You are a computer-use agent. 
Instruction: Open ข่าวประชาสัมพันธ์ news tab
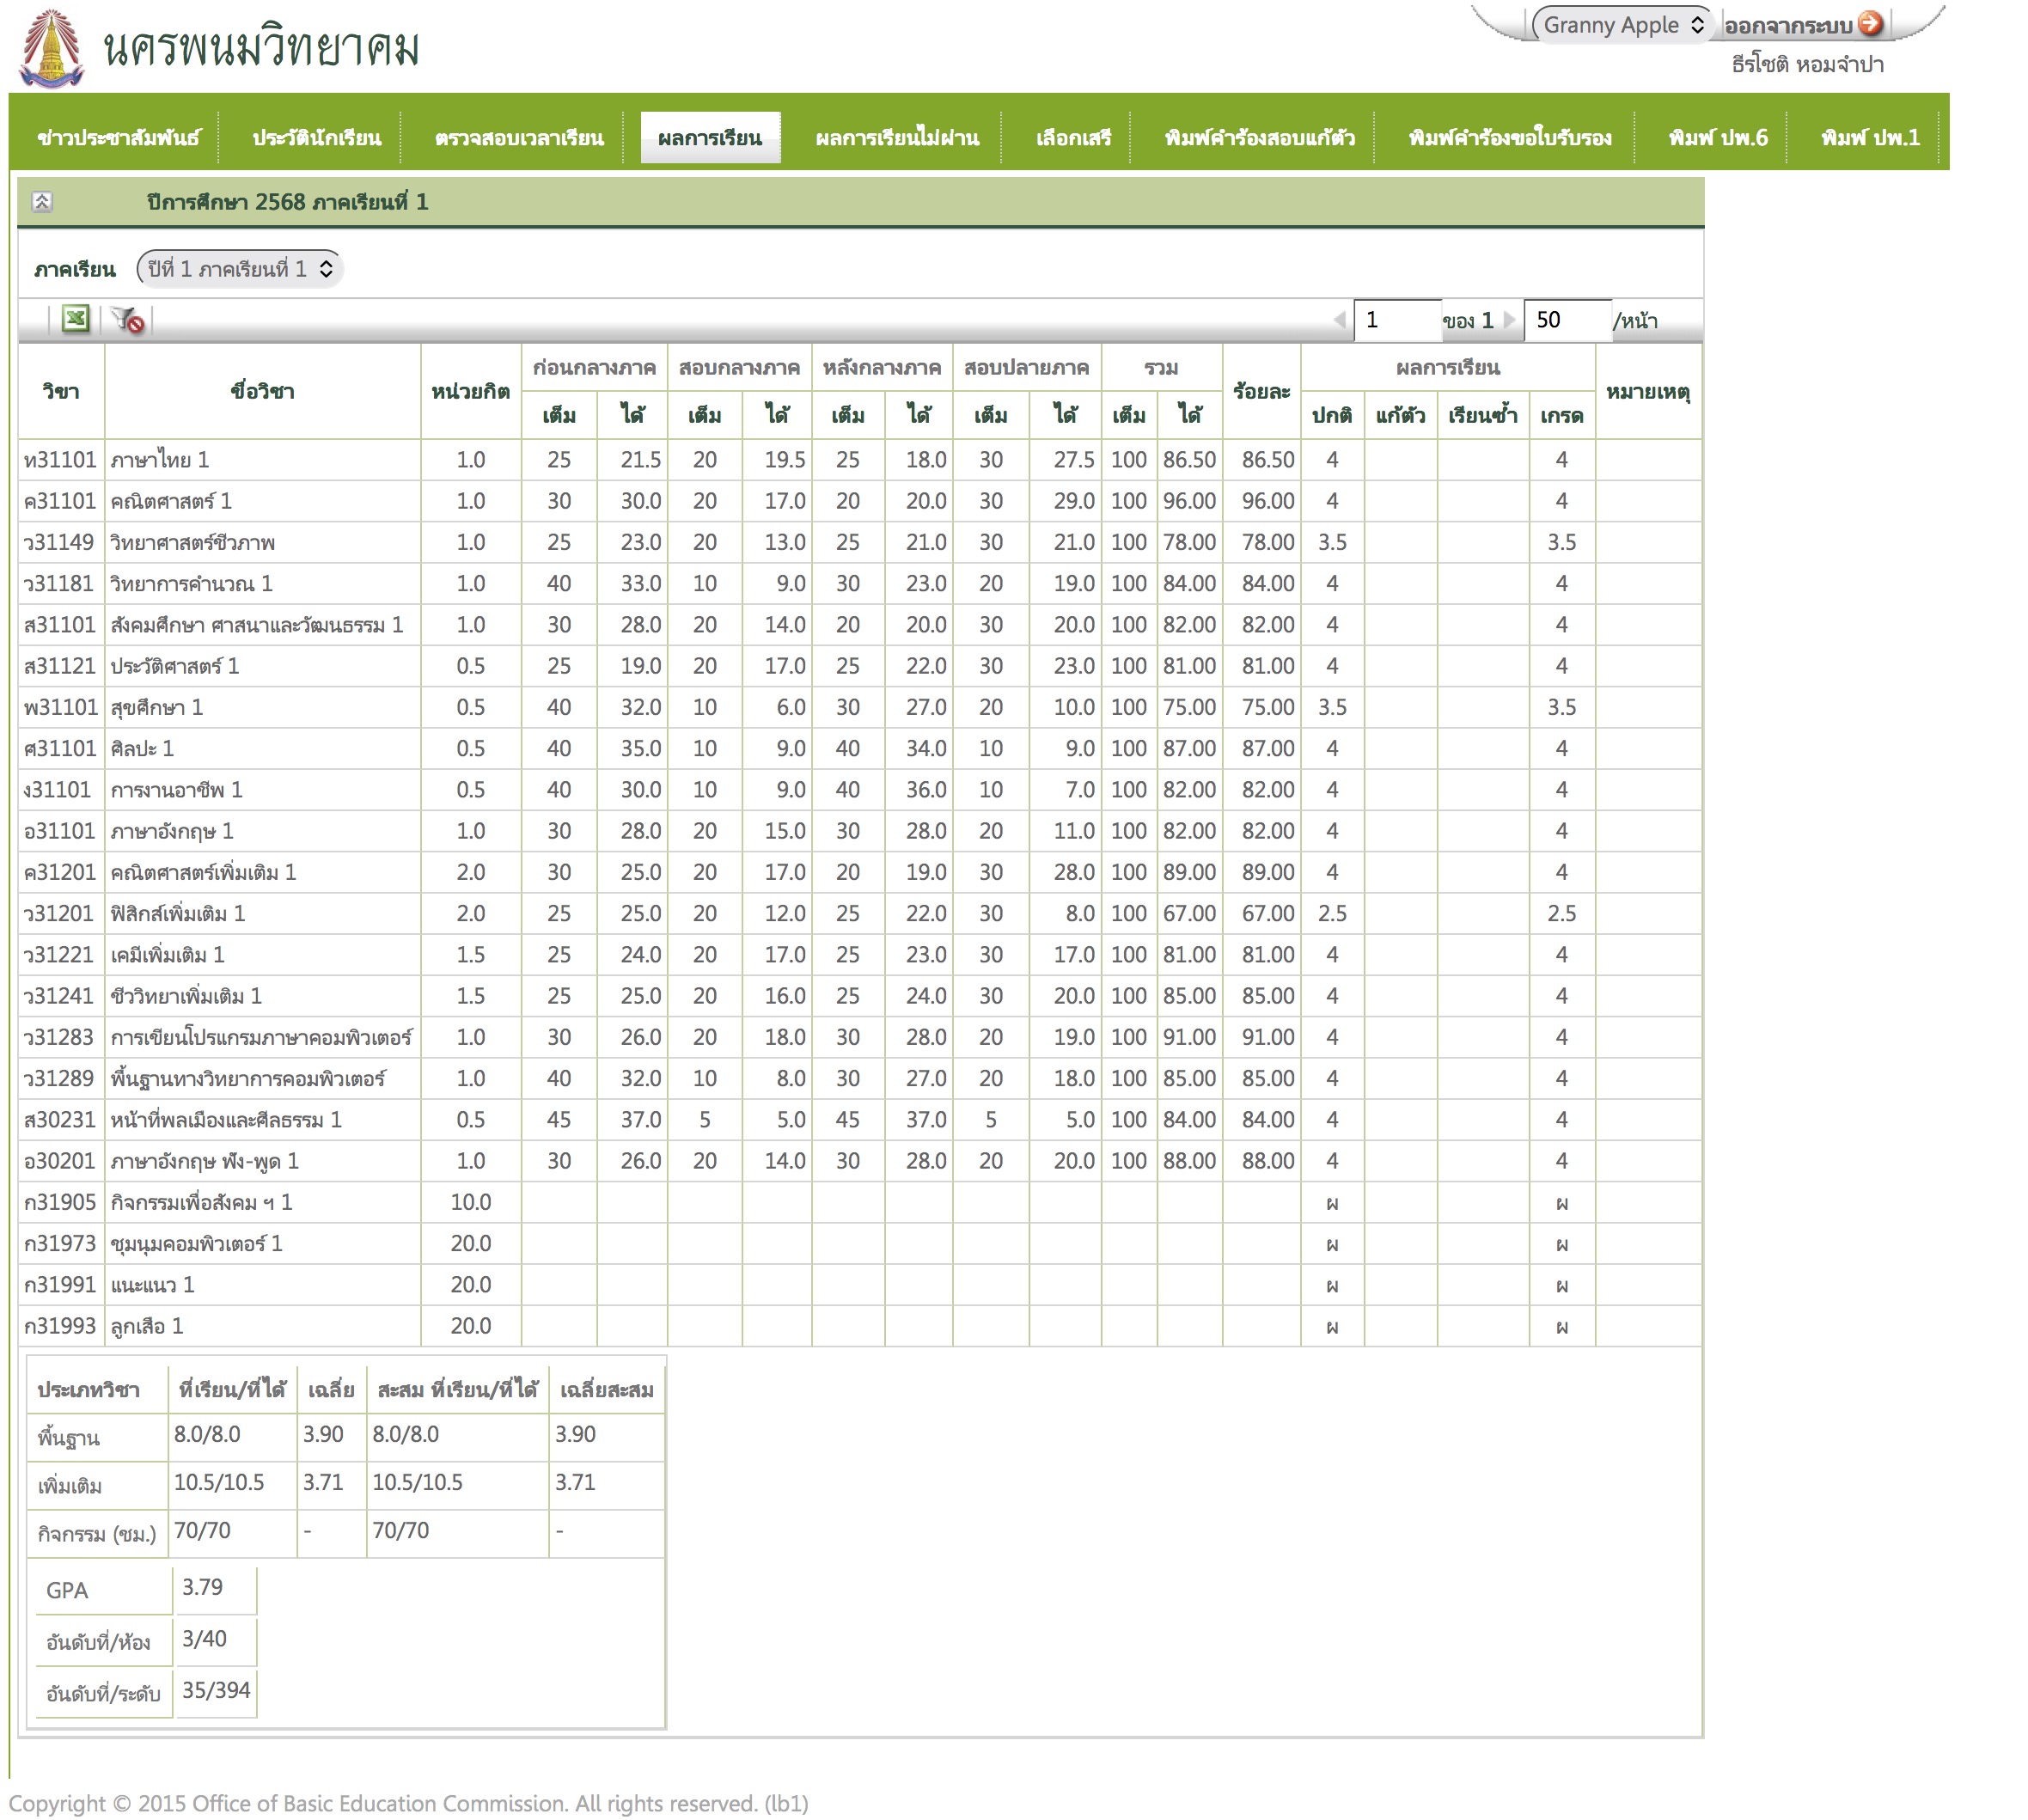point(118,138)
